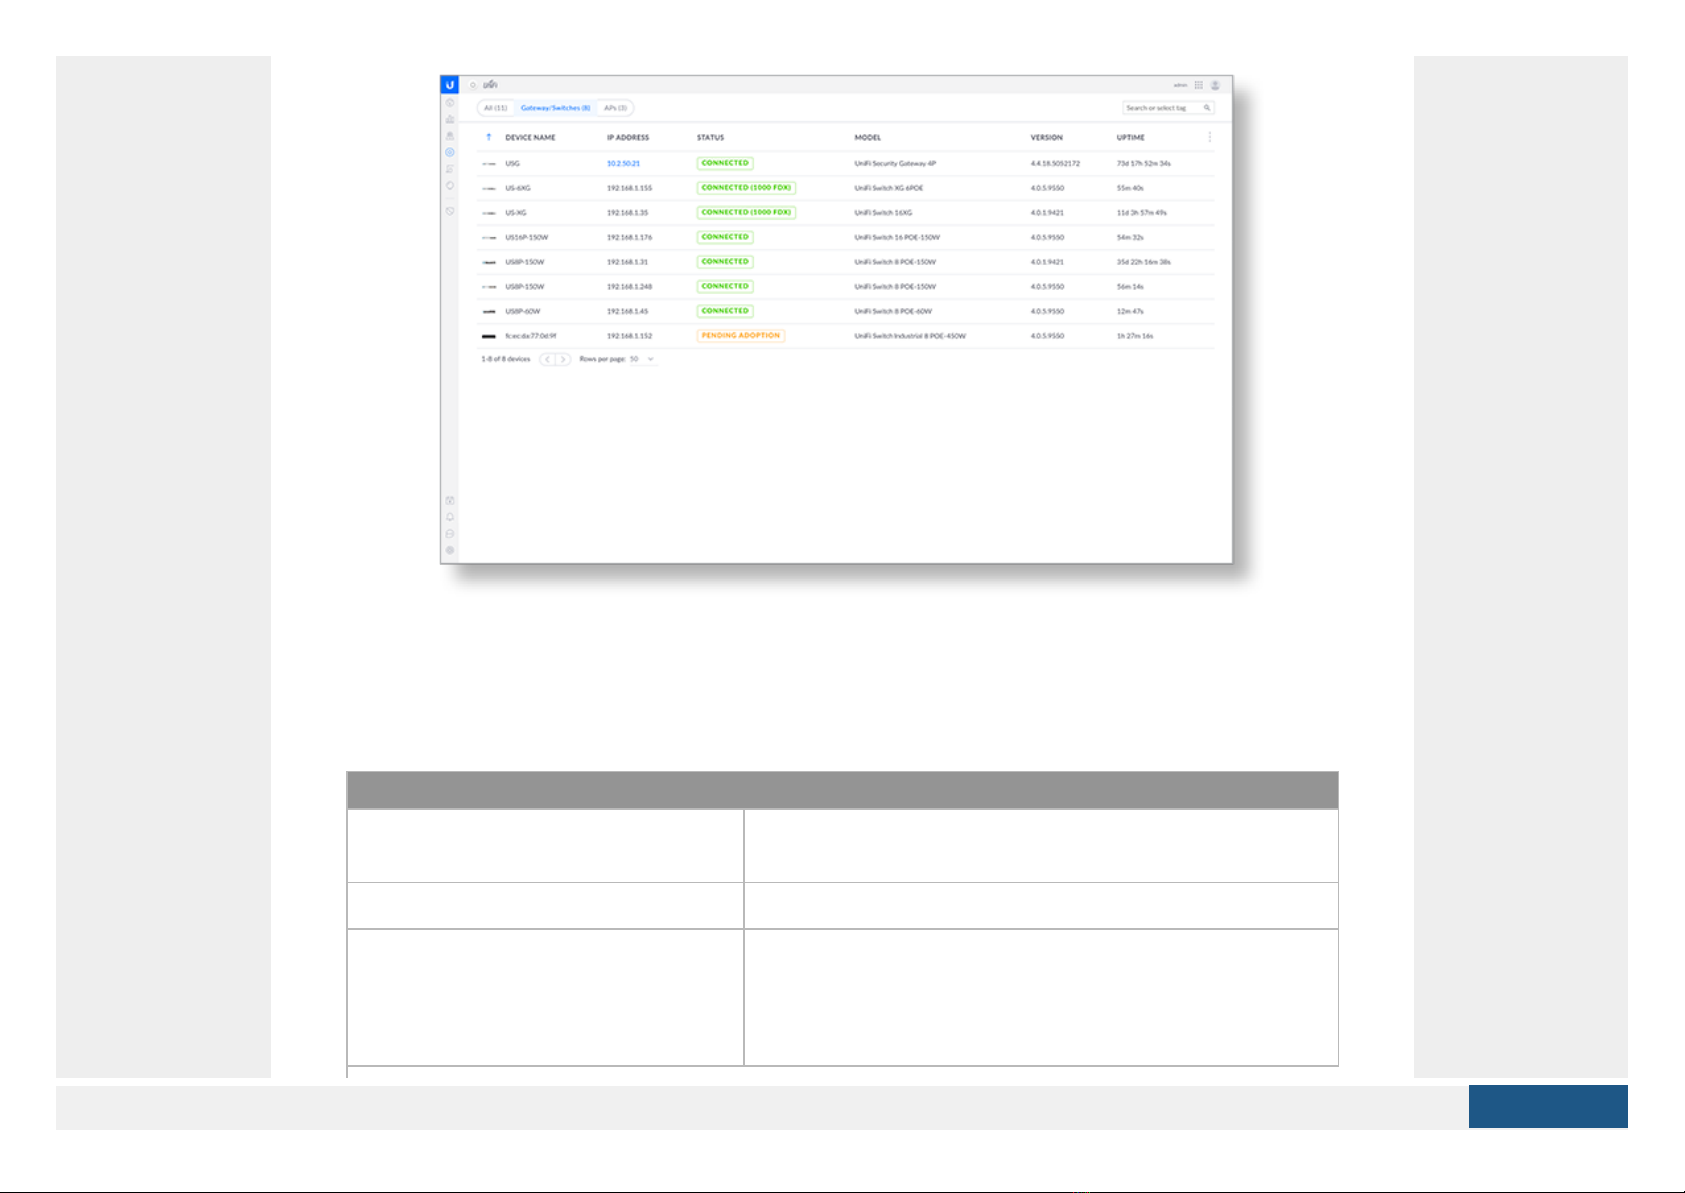This screenshot has width=1685, height=1193.
Task: Click the CONNECTED badge in USG row
Action: point(725,163)
